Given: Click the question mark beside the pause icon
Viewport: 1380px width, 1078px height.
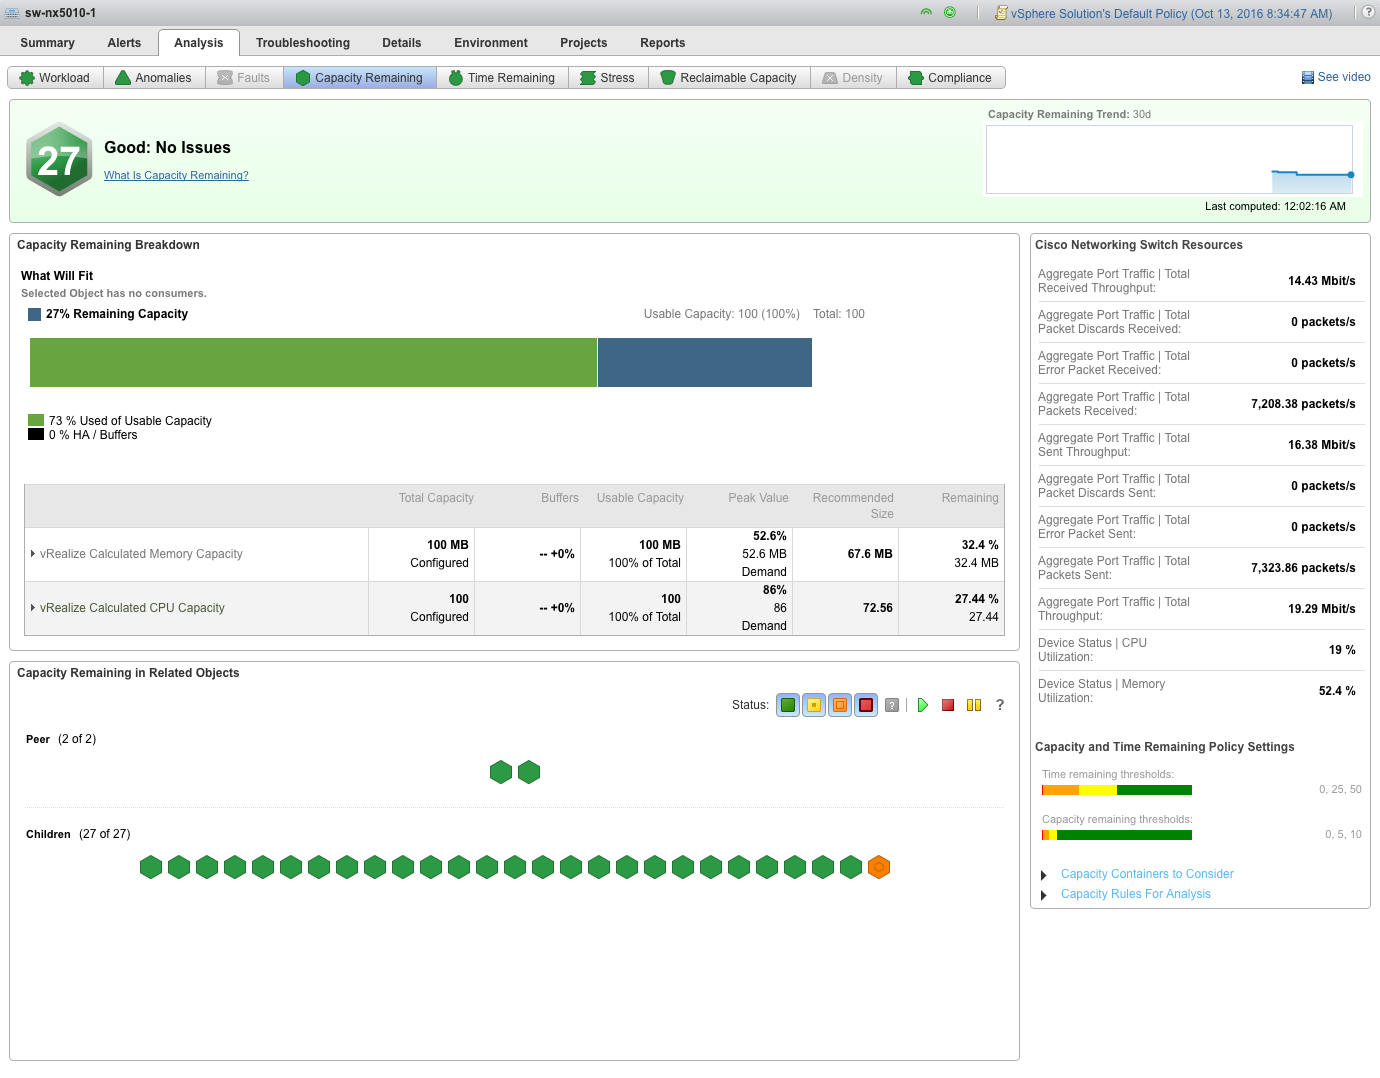Looking at the screenshot, I should pos(999,705).
